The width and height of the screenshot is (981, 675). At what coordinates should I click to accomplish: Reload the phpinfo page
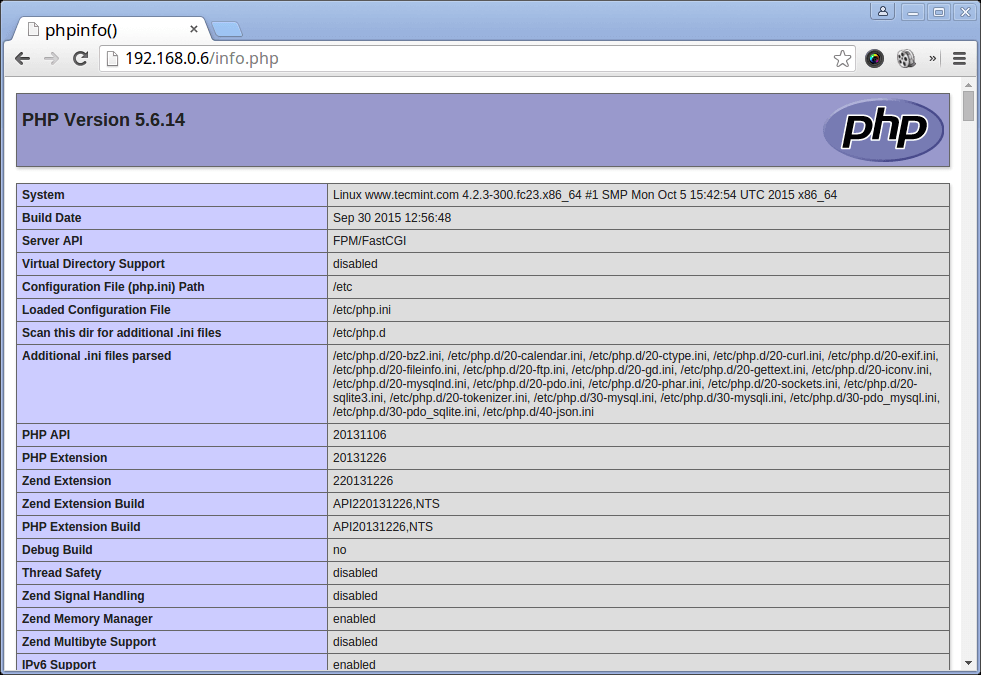81,58
